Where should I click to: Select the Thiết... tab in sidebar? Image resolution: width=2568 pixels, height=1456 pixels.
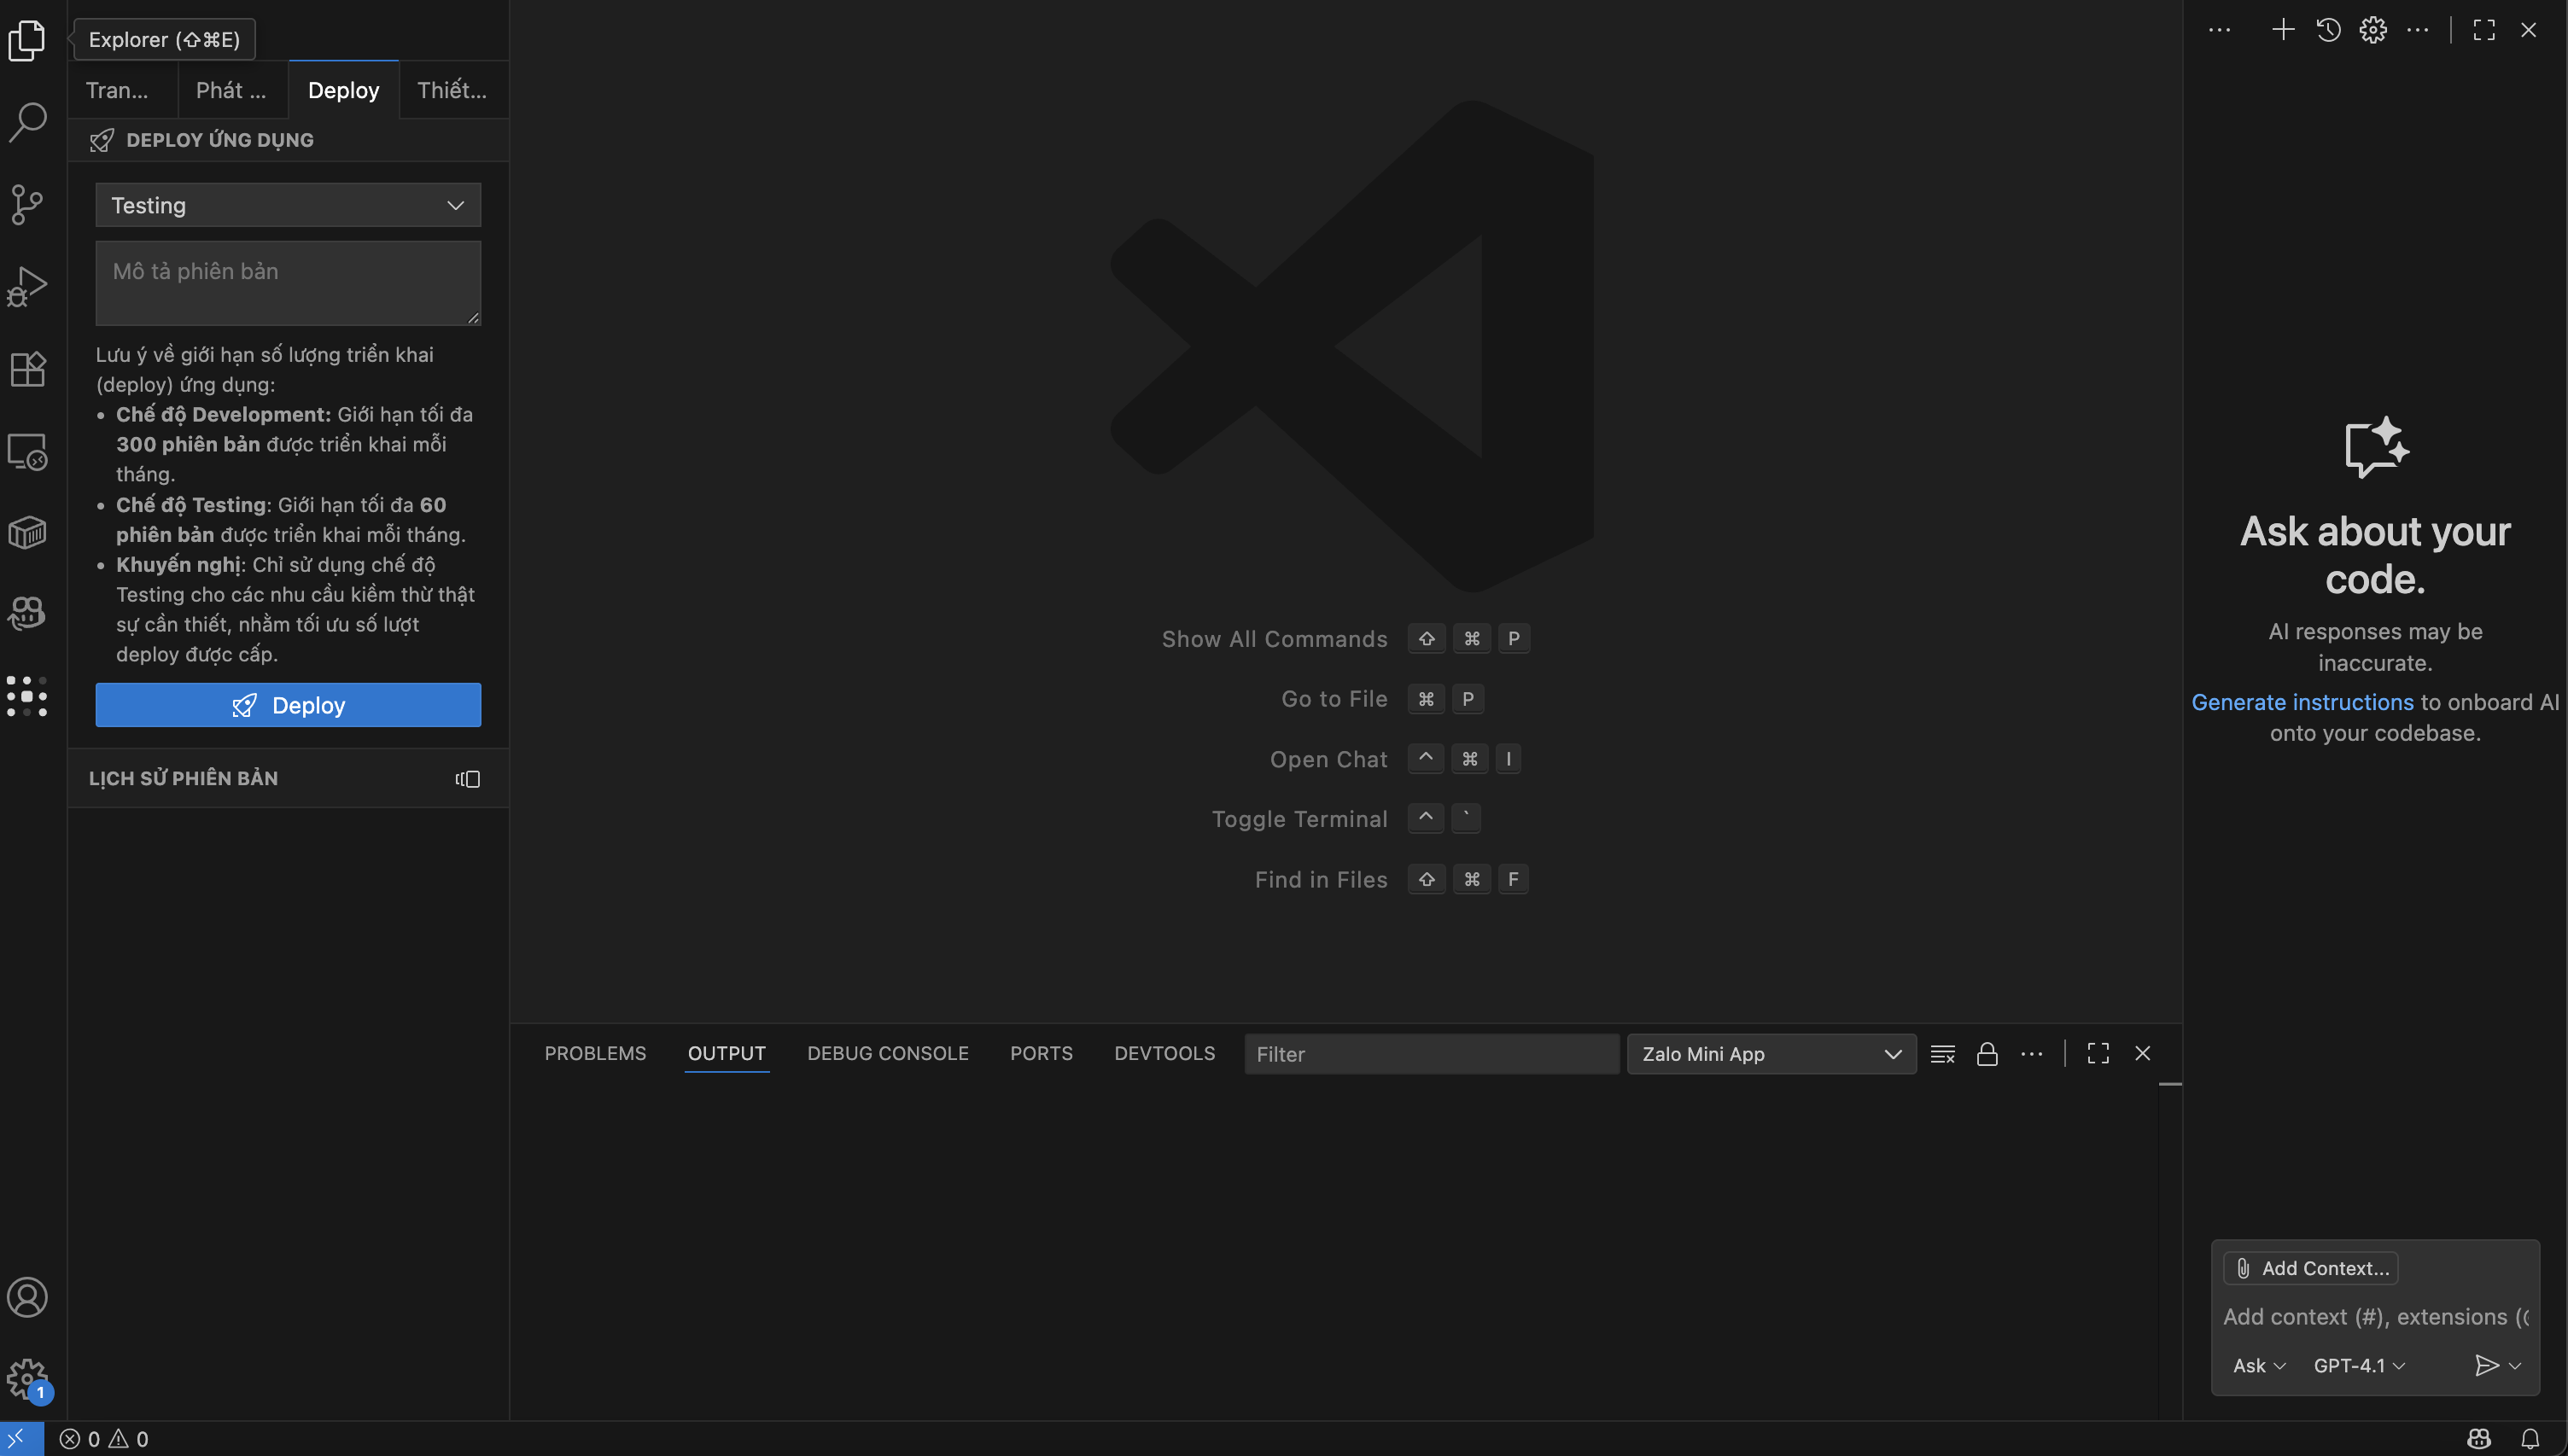tap(452, 90)
